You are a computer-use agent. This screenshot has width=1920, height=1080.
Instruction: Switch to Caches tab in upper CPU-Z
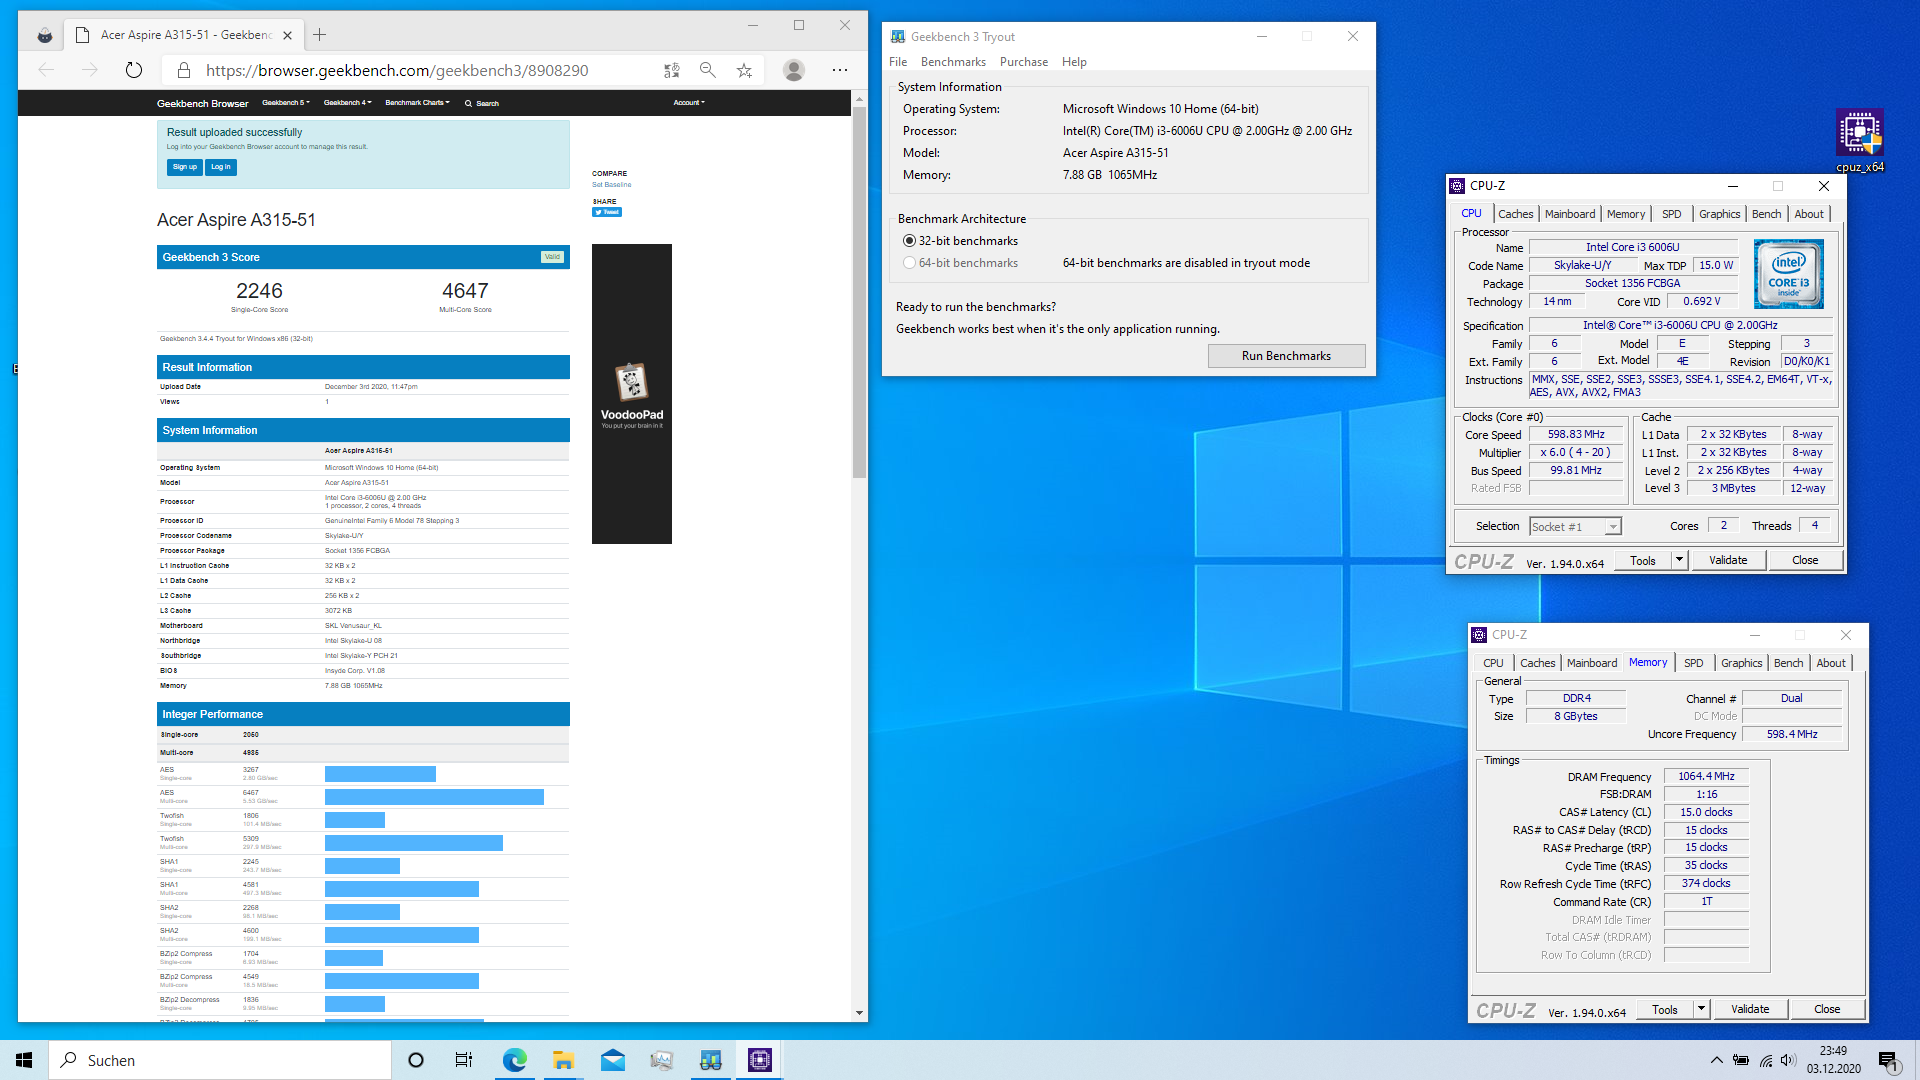[1515, 214]
